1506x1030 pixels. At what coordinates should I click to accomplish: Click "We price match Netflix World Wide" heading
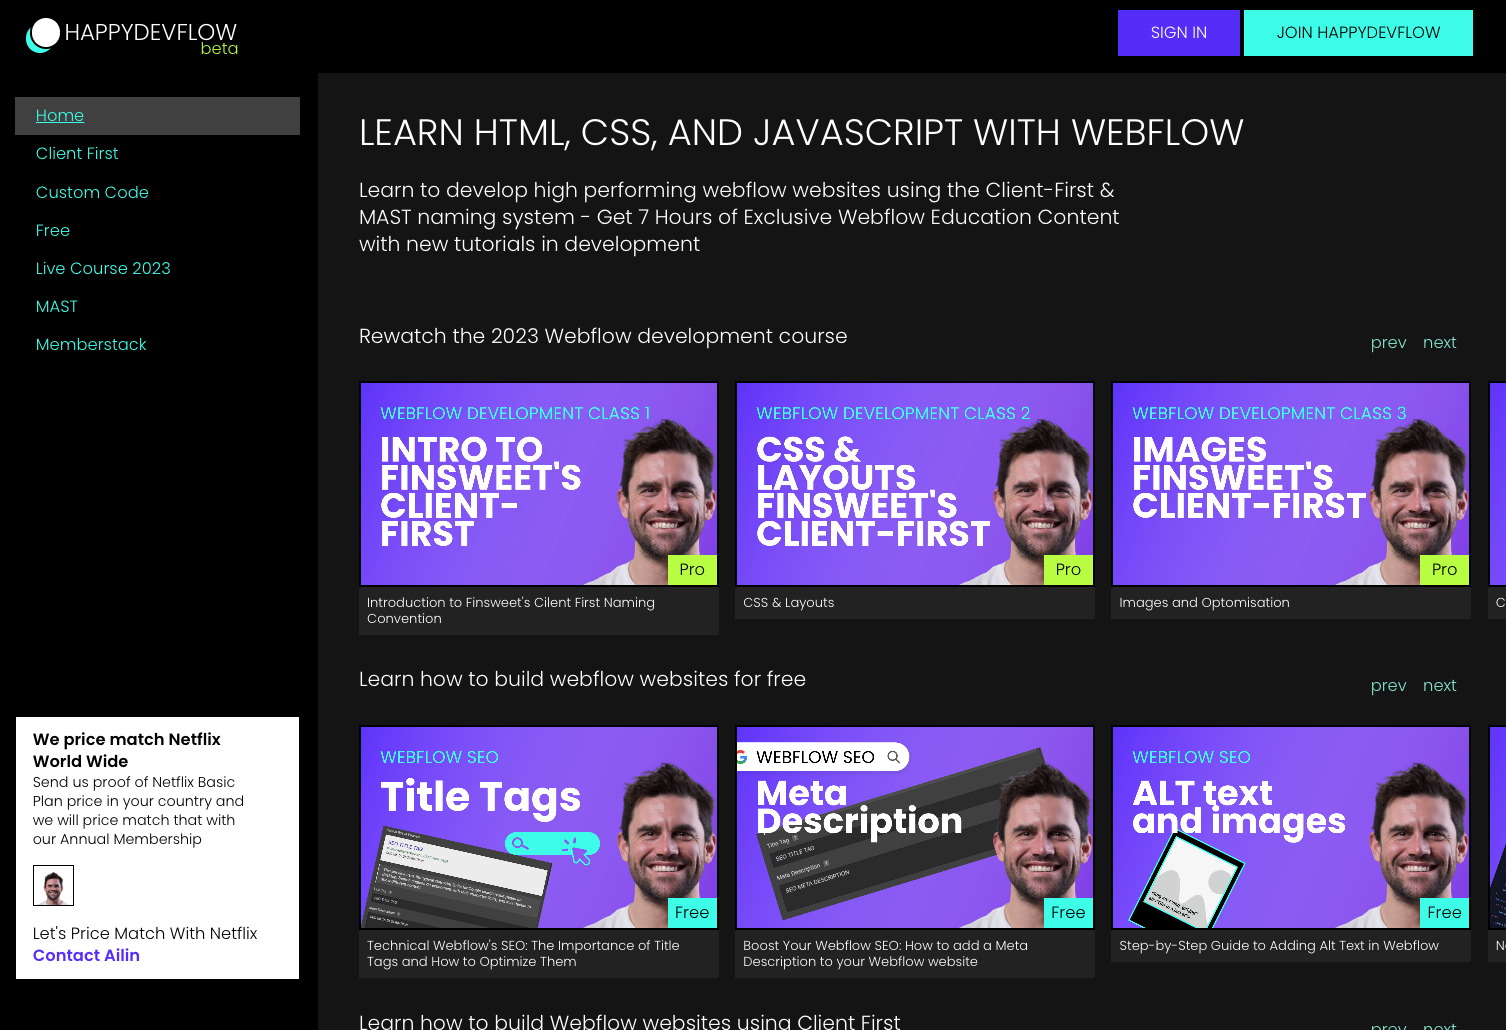click(x=127, y=750)
